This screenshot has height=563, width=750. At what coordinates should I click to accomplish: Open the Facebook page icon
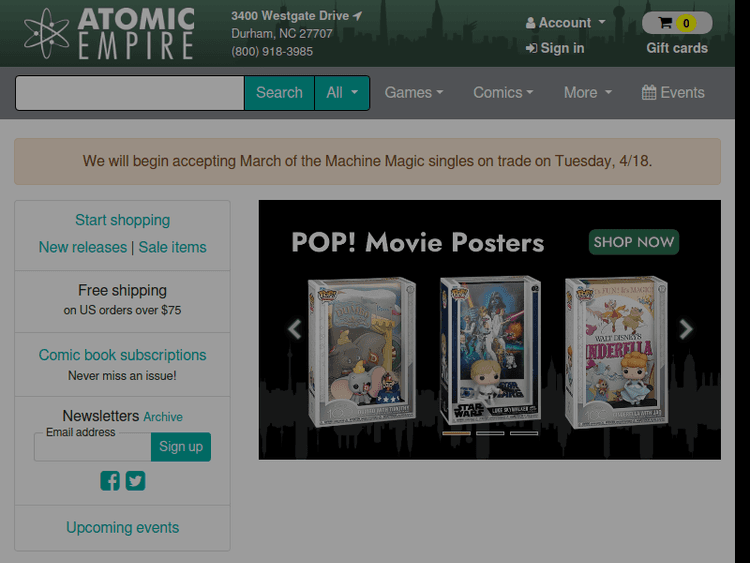coord(110,481)
